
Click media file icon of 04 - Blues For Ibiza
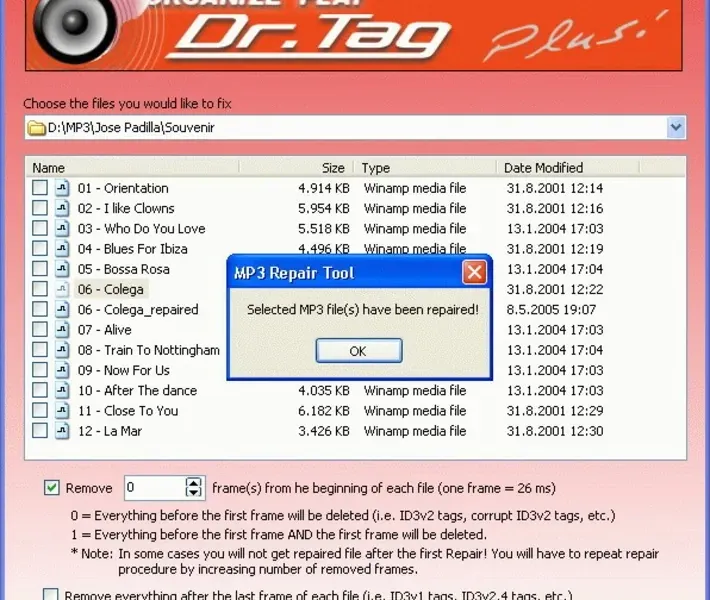[x=62, y=248]
